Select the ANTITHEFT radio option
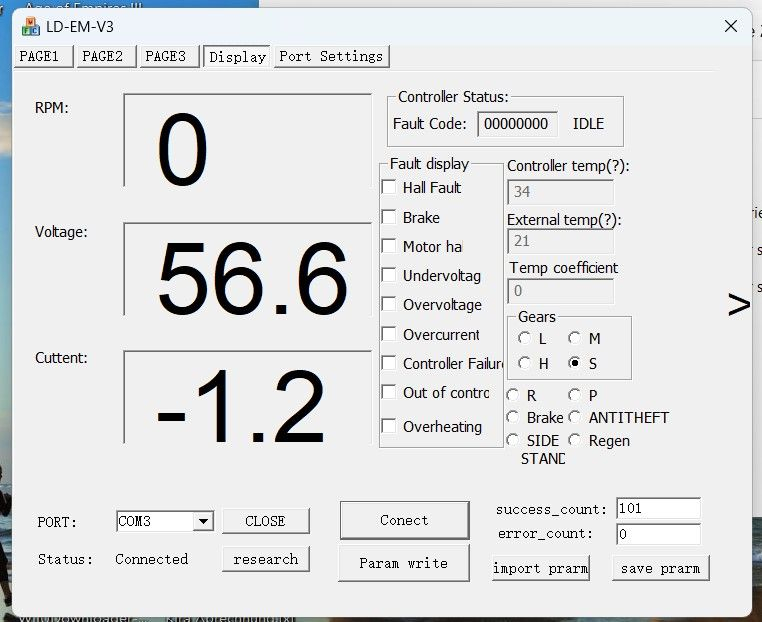The width and height of the screenshot is (762, 622). point(575,418)
